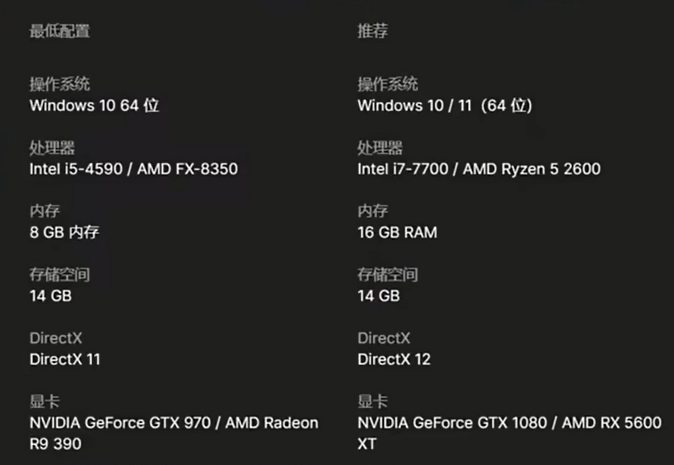This screenshot has width=674, height=465.
Task: Click the 16 GB RAM value
Action: tap(397, 232)
